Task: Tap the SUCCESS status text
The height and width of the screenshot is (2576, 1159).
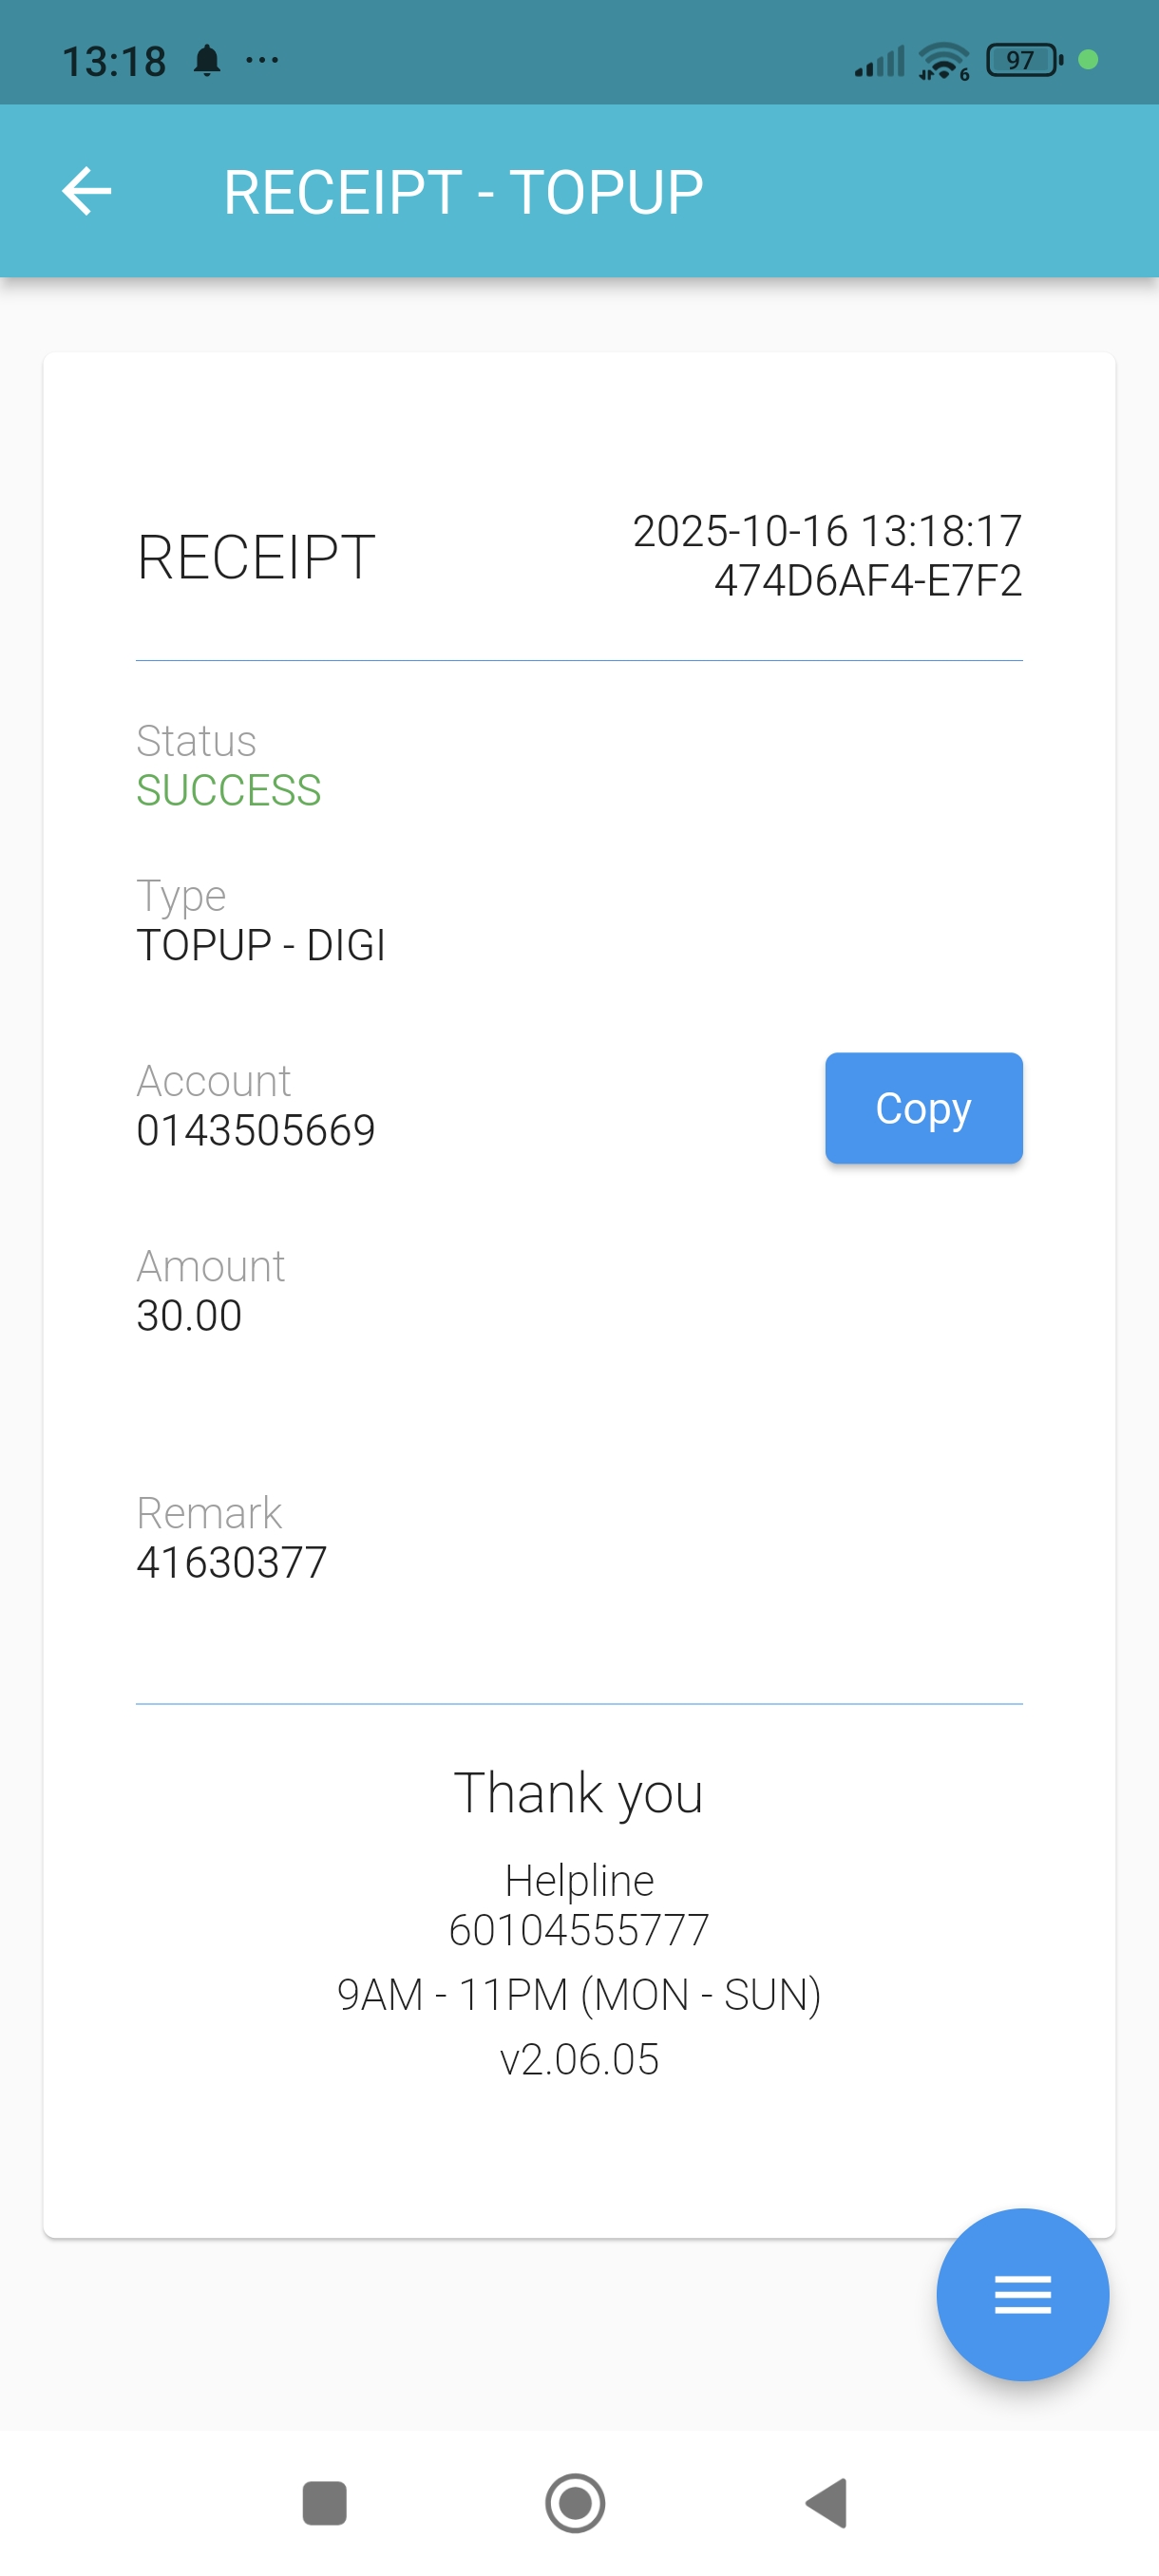Action: tap(229, 790)
